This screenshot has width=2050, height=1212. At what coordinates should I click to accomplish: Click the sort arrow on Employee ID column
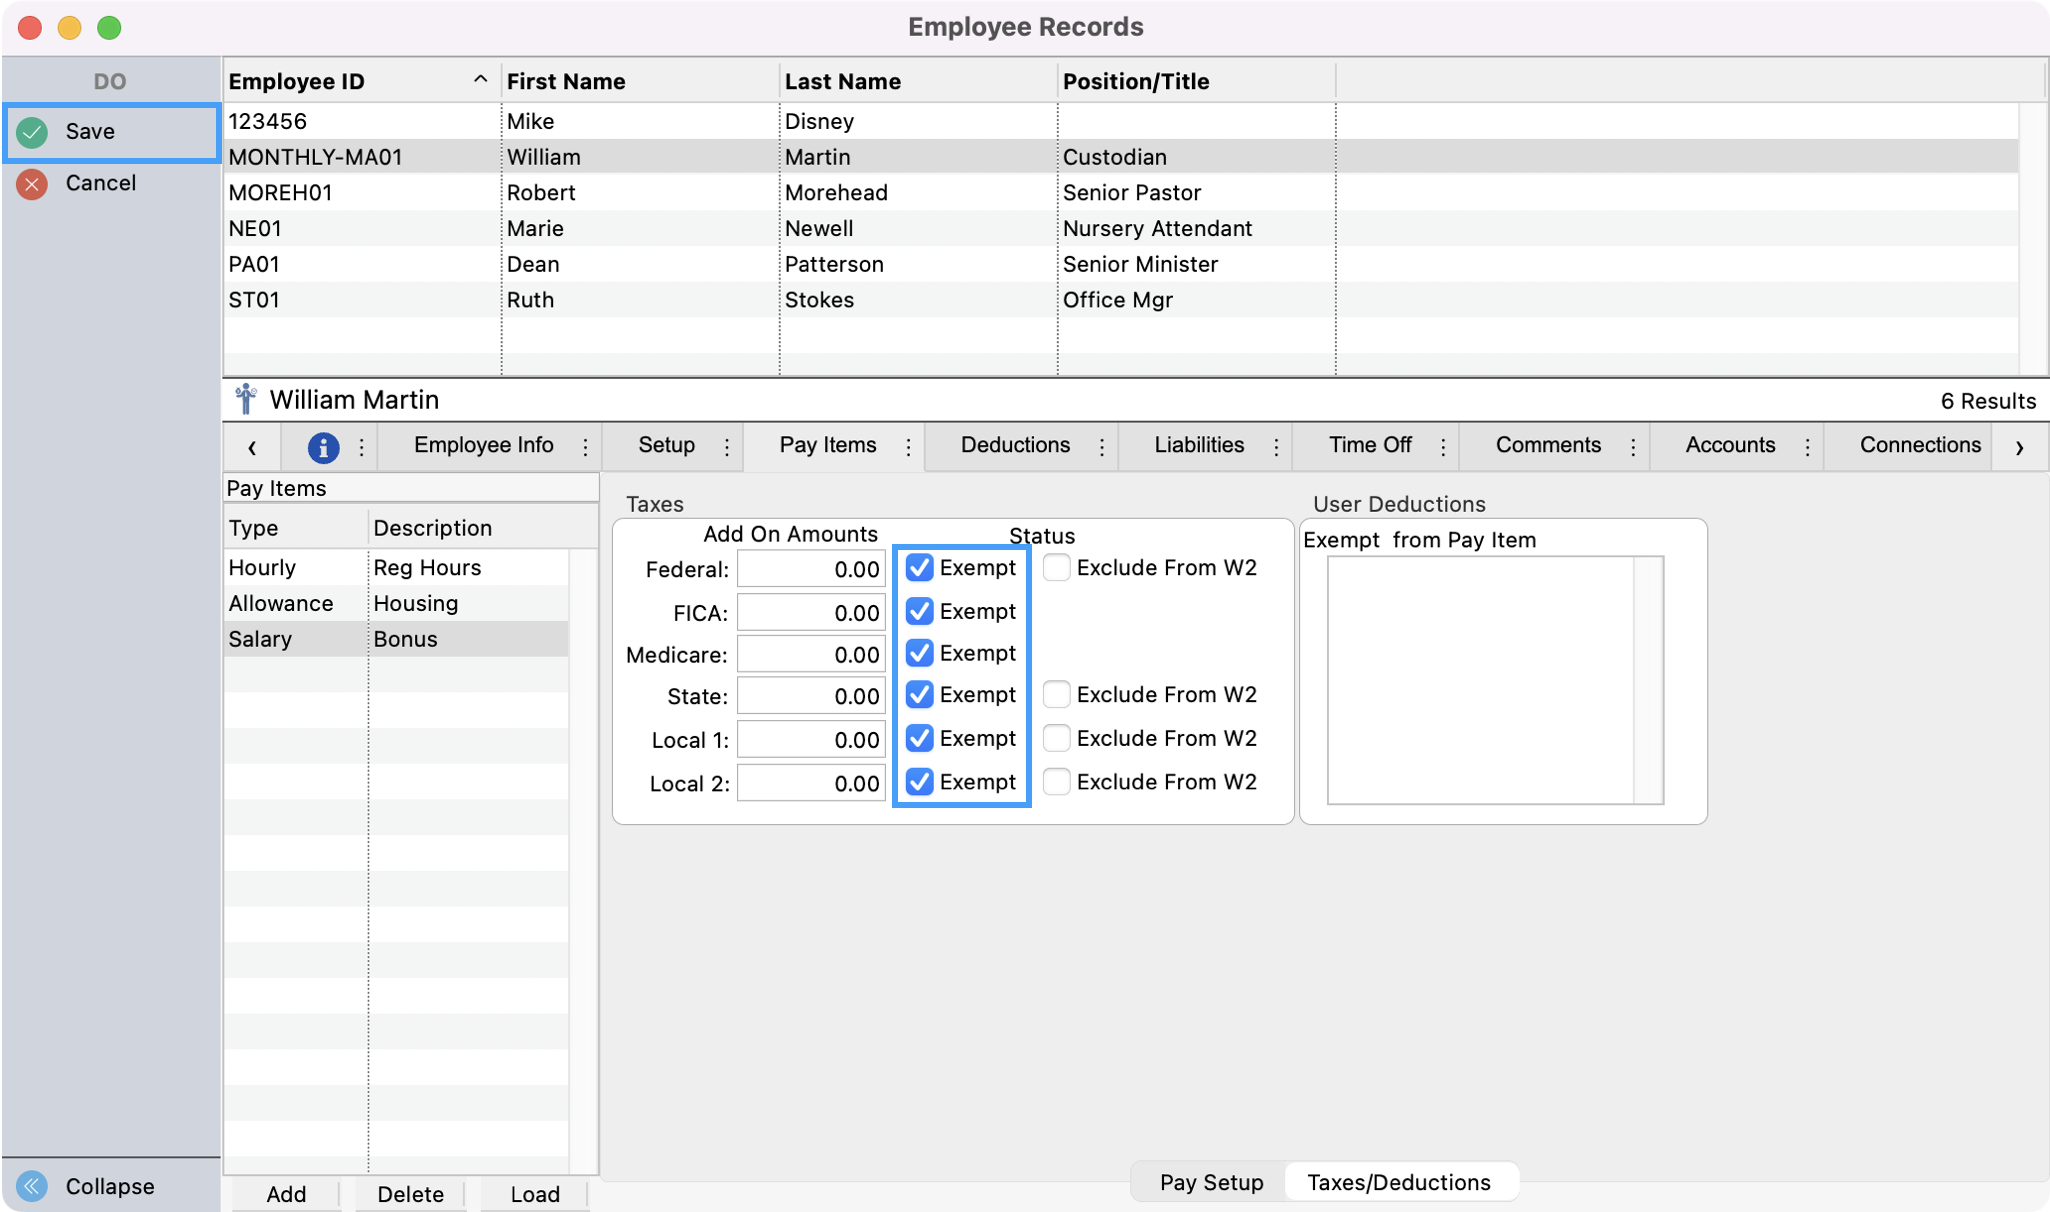pyautogui.click(x=480, y=80)
